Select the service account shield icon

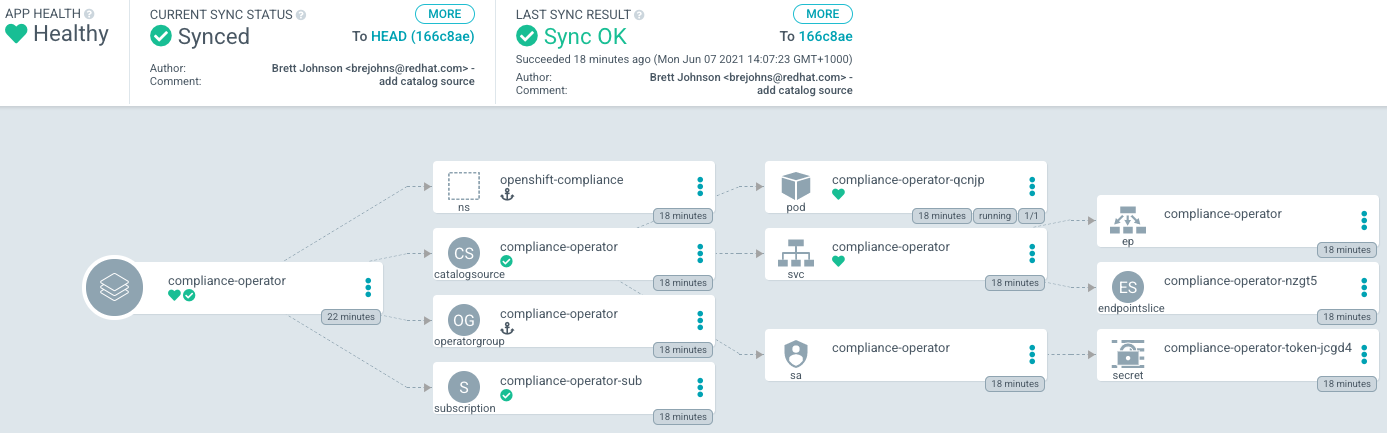tap(796, 354)
